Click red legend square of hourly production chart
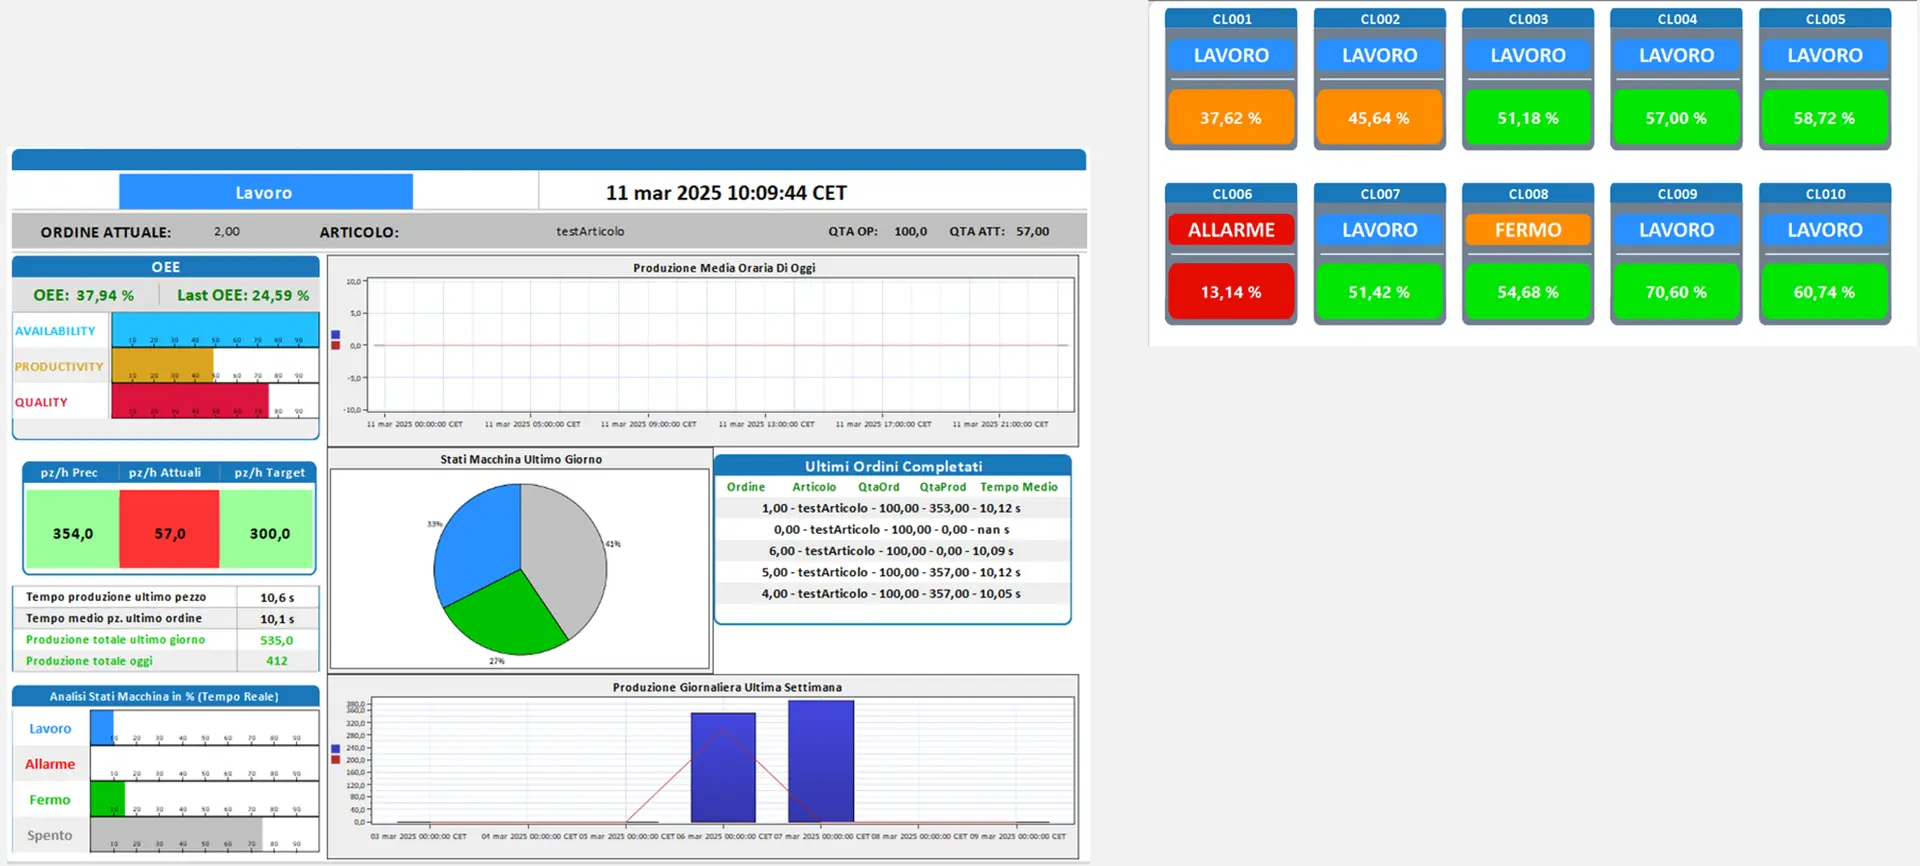The height and width of the screenshot is (866, 1920). point(336,346)
